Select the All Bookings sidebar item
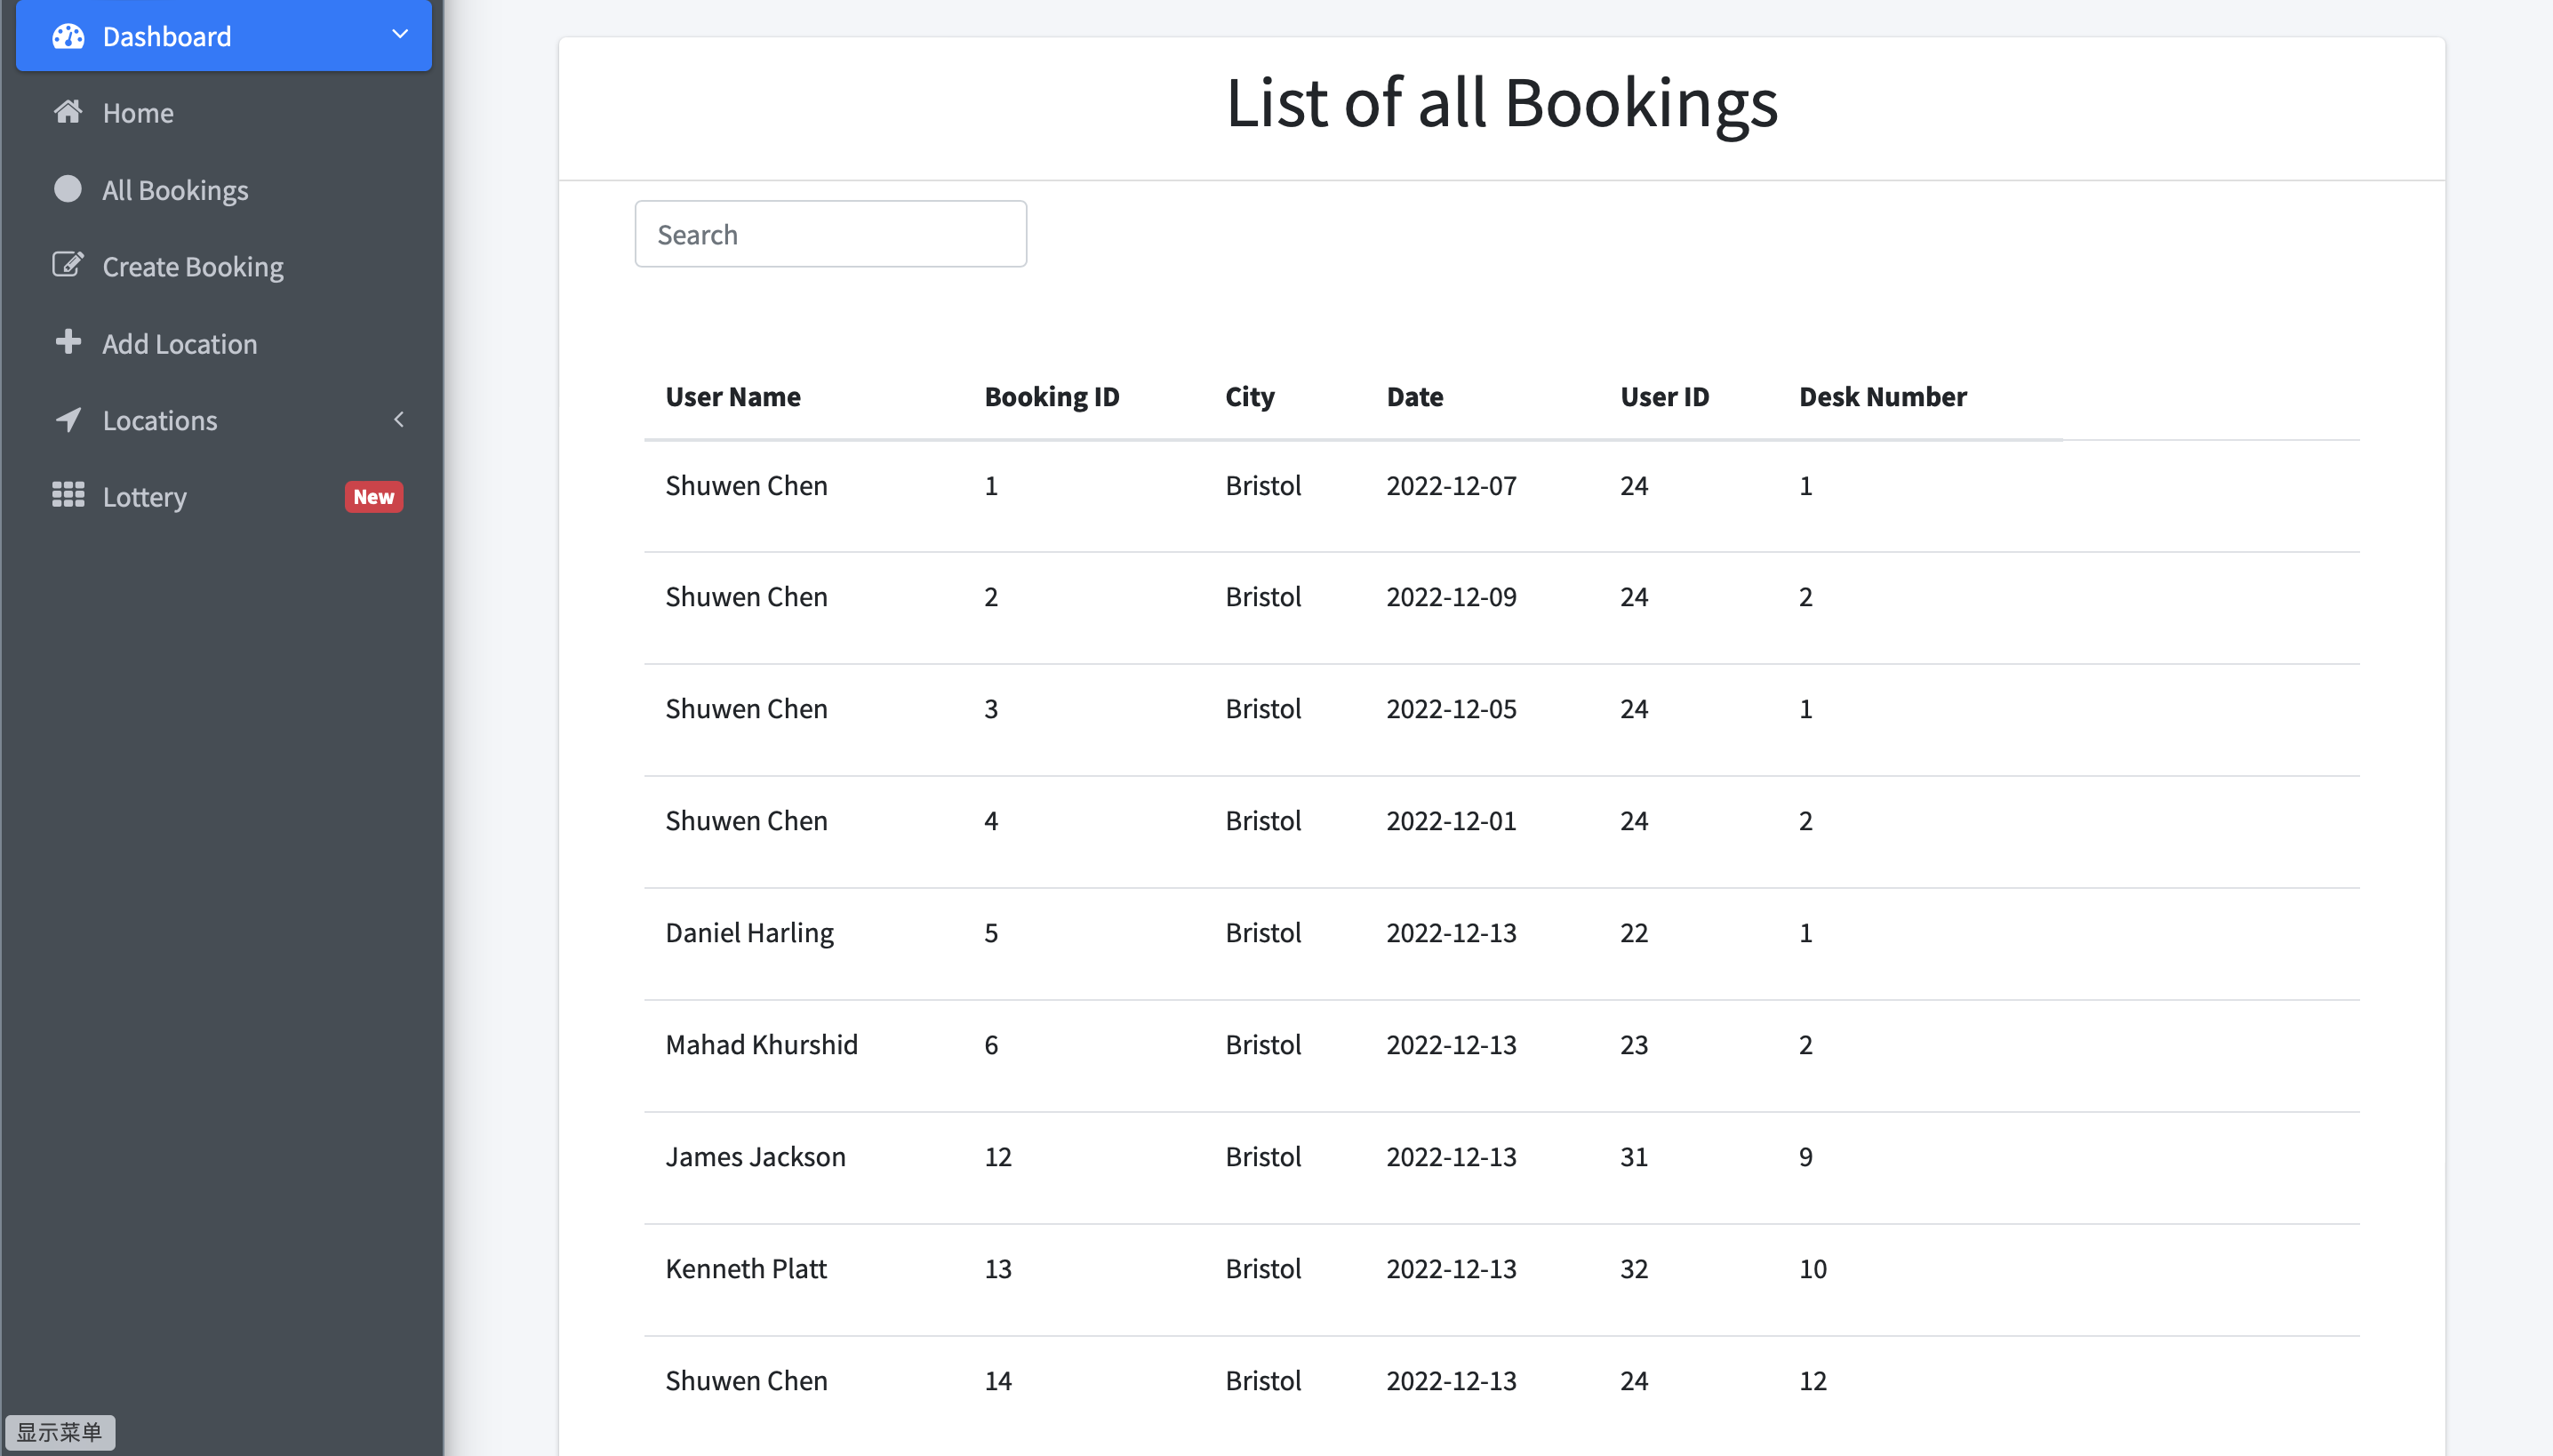 pyautogui.click(x=175, y=189)
